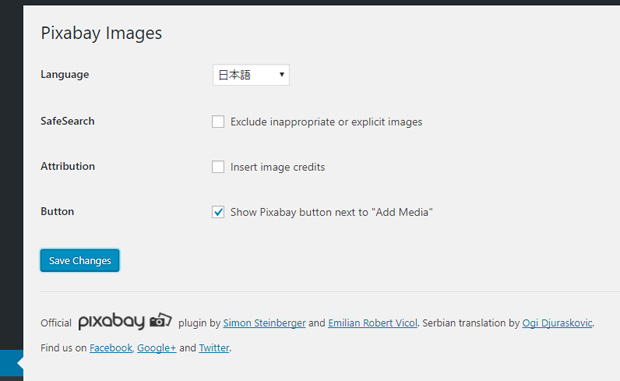The width and height of the screenshot is (620, 381).
Task: Click the Language field label
Action: [65, 74]
